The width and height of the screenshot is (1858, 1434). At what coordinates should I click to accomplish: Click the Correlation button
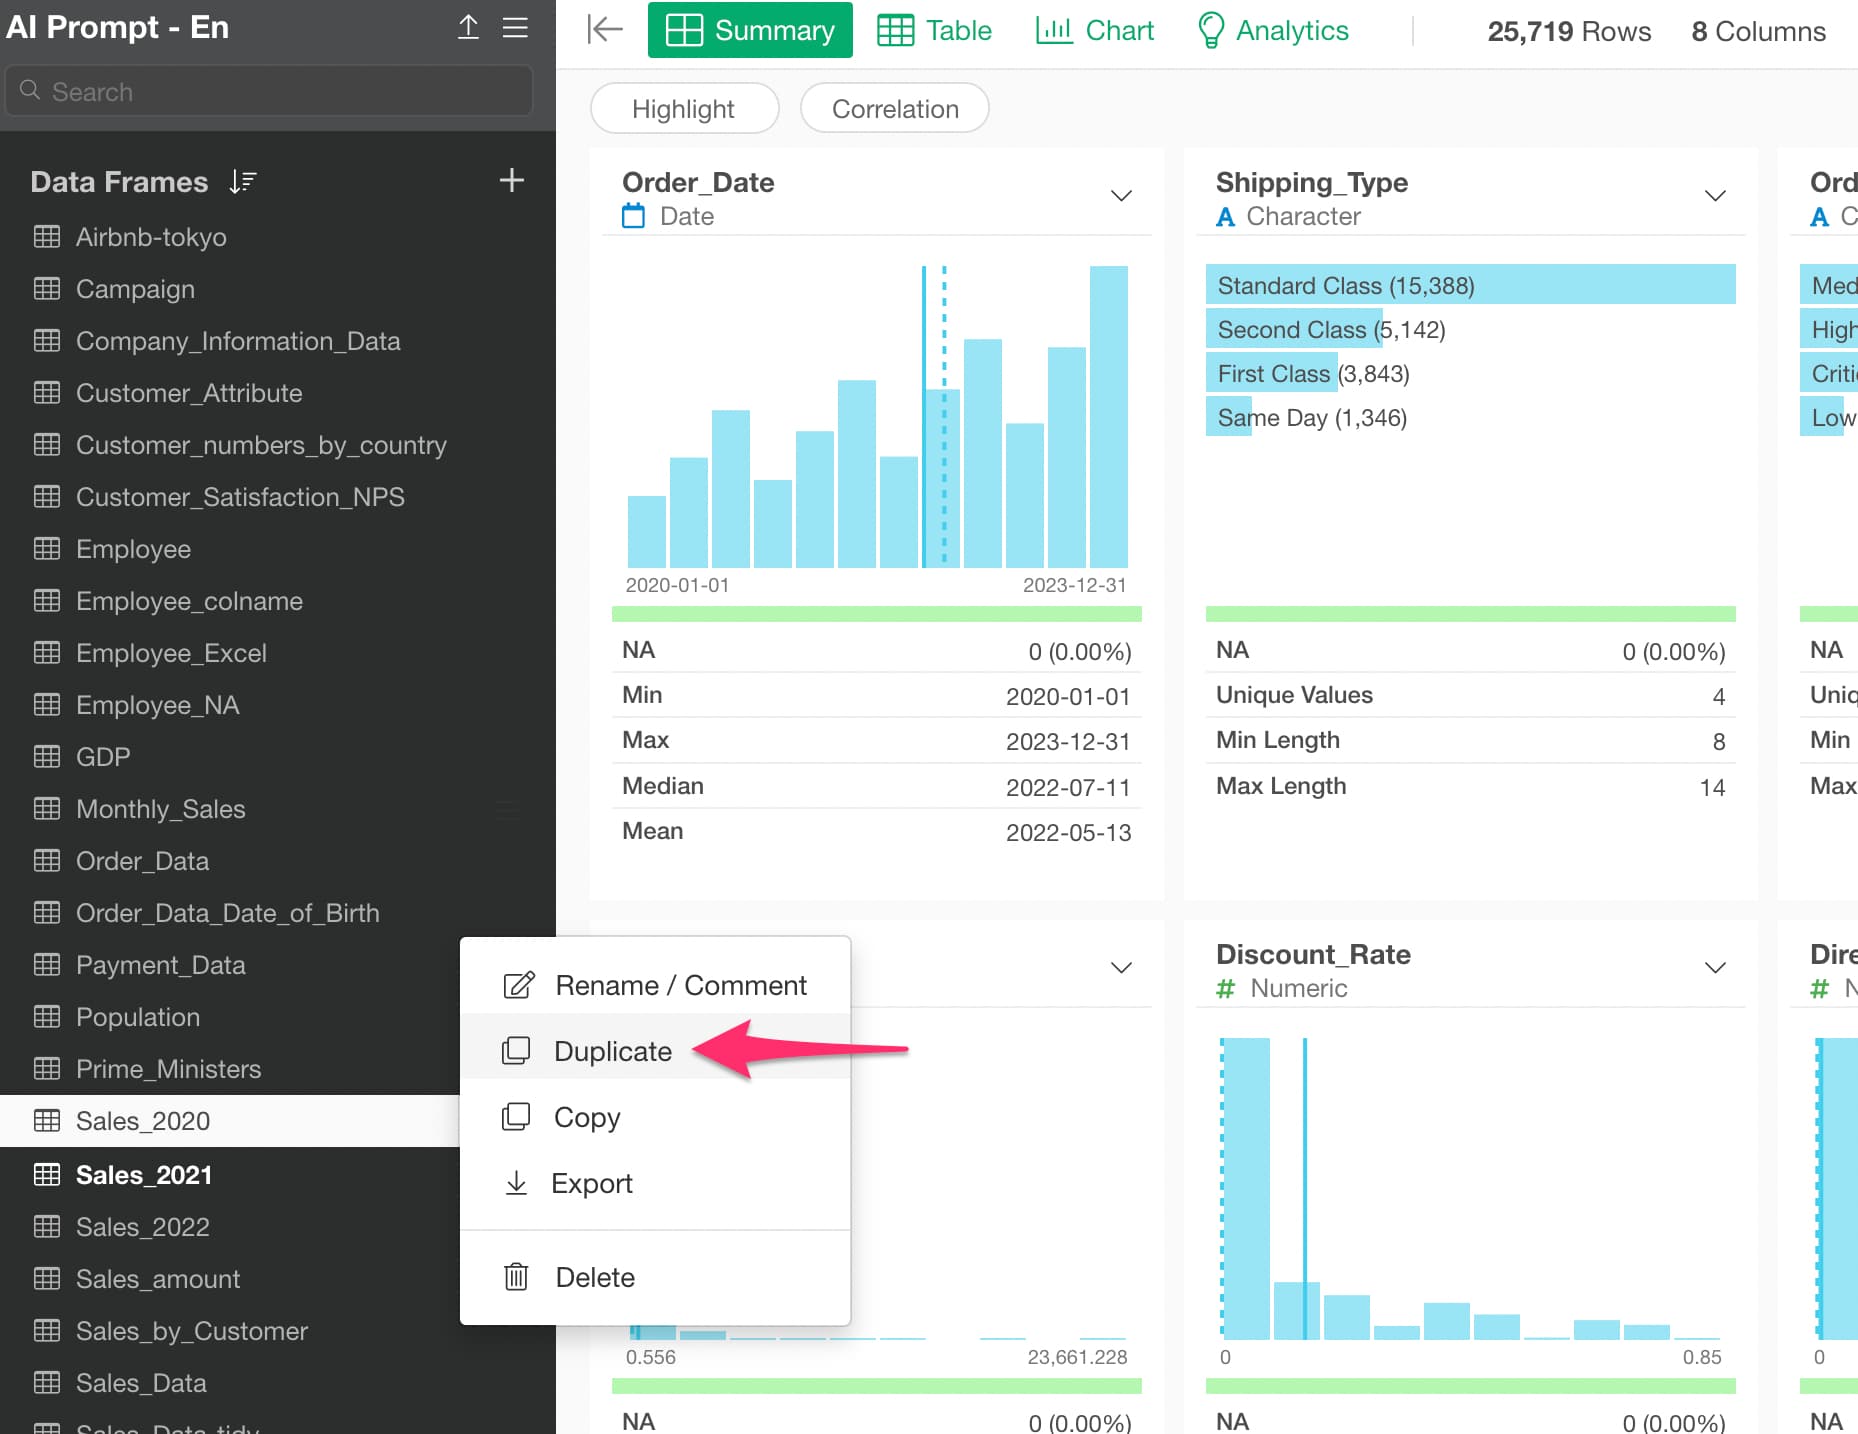pyautogui.click(x=895, y=108)
